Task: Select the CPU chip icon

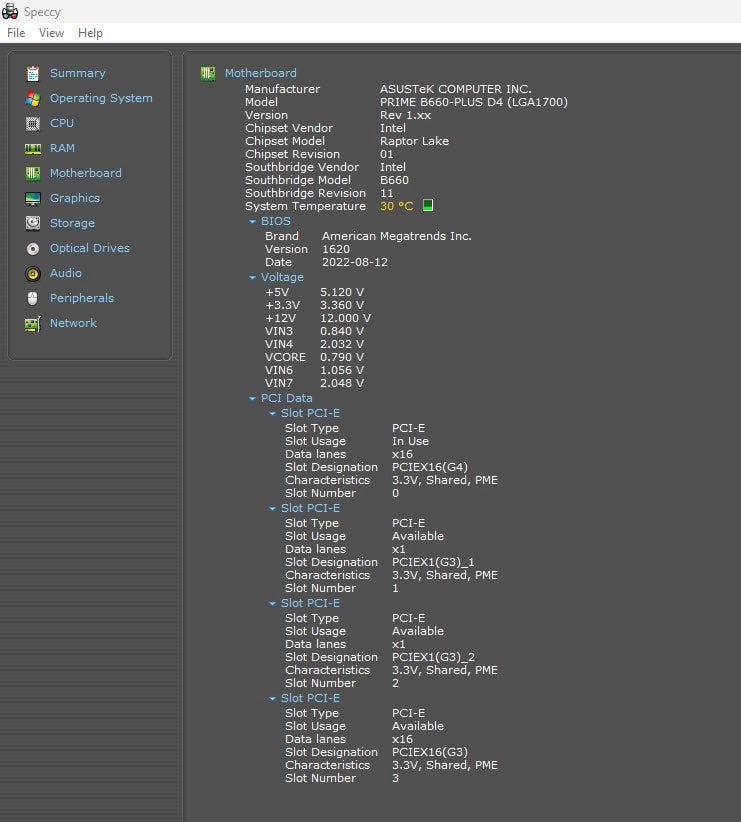Action: [x=33, y=123]
